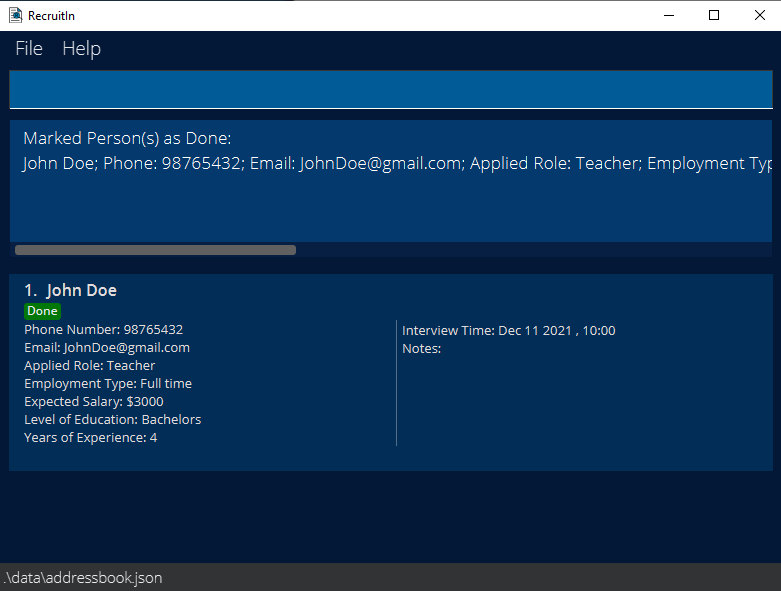The image size is (781, 591).
Task: Click the result line starting 'John Doe; Phone:'
Action: tap(397, 163)
